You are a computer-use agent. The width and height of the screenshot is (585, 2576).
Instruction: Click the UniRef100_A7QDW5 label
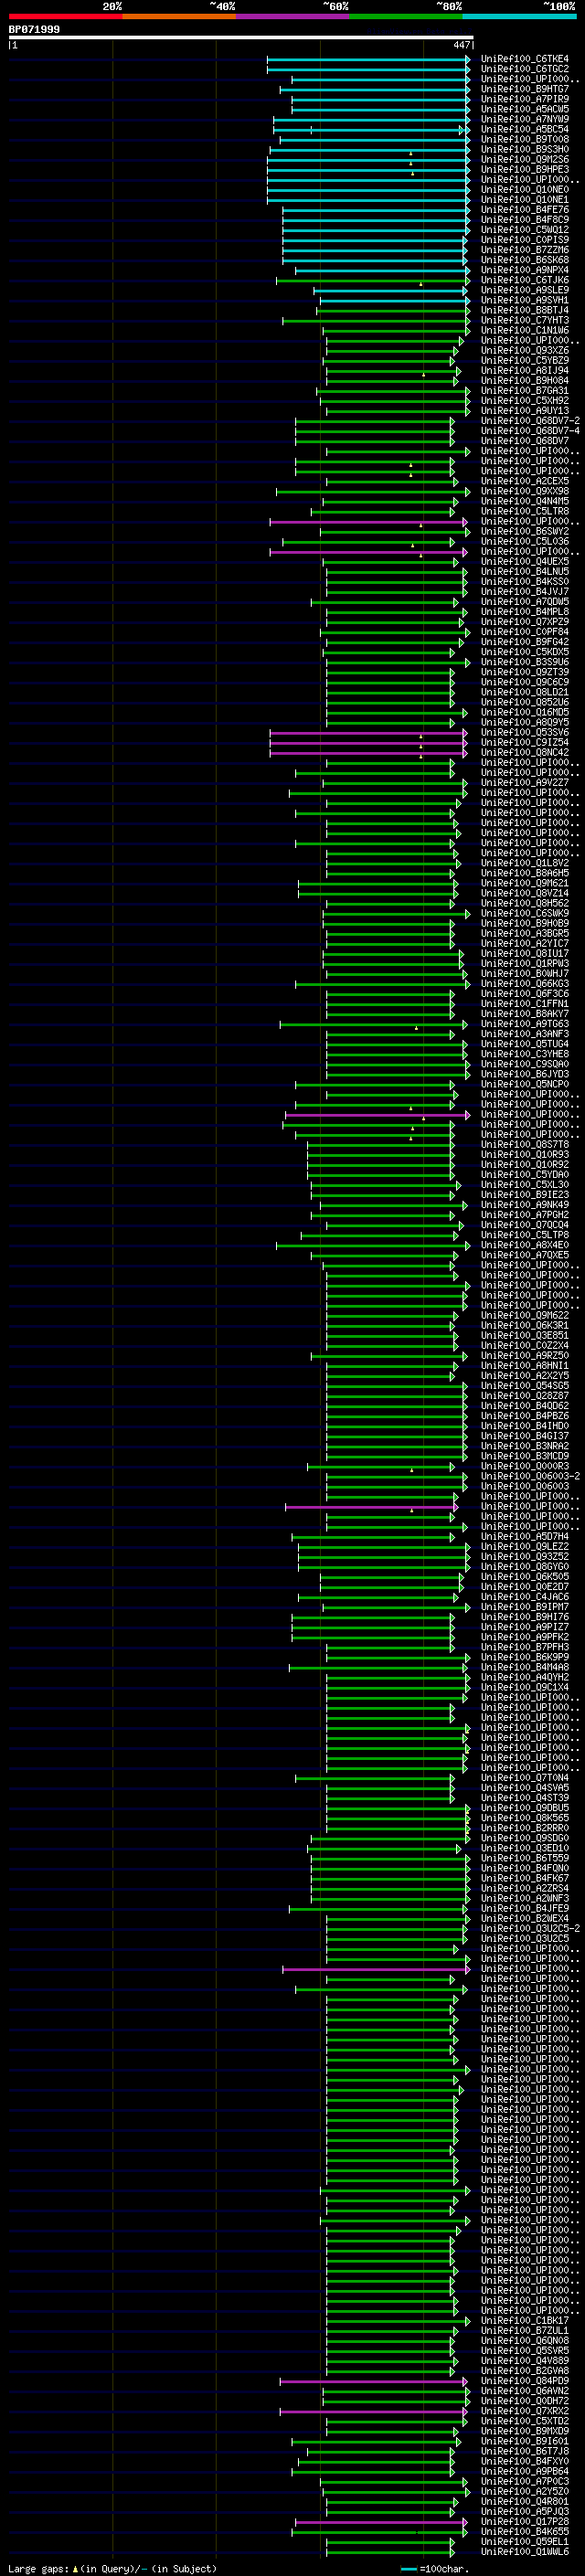click(524, 602)
